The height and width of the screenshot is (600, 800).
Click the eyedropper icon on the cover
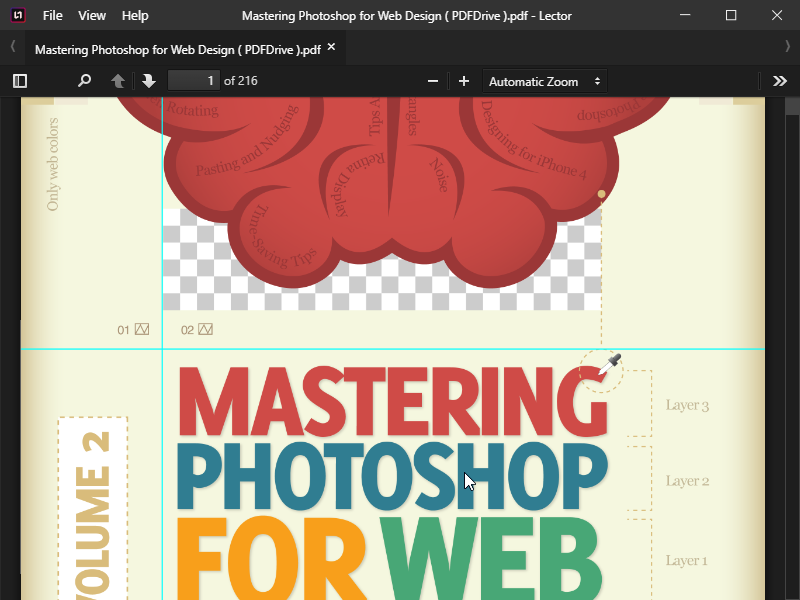(x=610, y=364)
